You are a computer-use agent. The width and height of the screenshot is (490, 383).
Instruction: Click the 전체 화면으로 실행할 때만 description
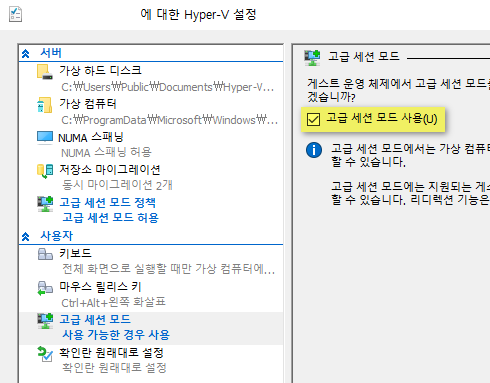point(169,269)
